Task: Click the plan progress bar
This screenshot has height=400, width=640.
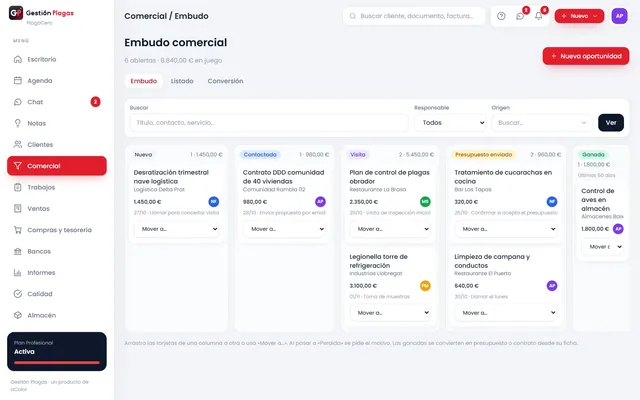Action: coord(57,362)
